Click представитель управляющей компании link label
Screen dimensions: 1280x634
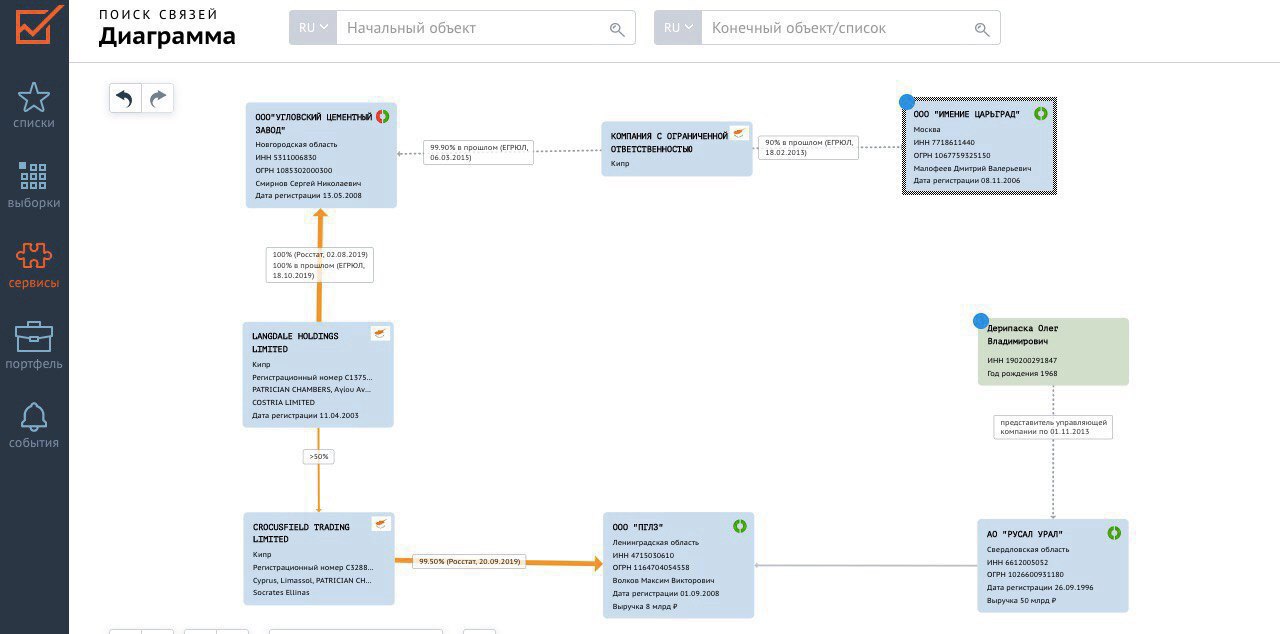(x=1053, y=427)
